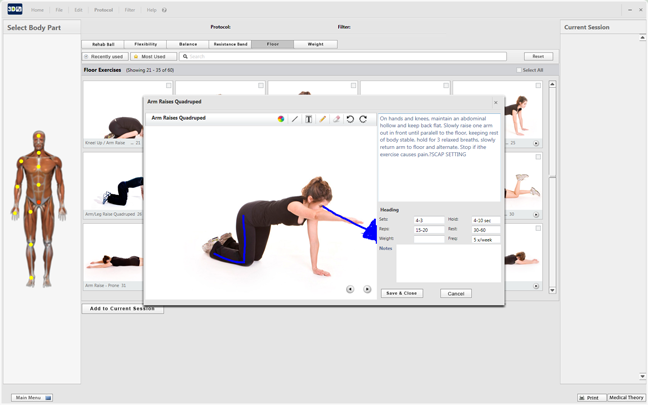Screen dimensions: 648x405
Task: Switch to the Weight tab
Action: pos(316,44)
